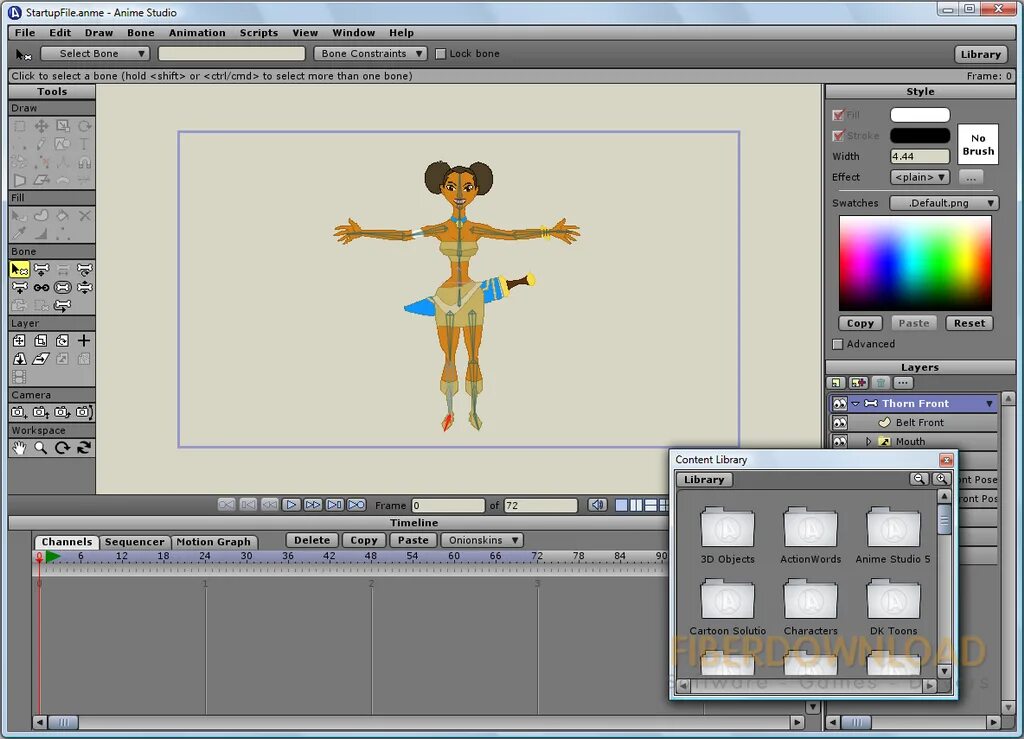Select the Scale Layer tool
The image size is (1024, 739).
pos(41,341)
